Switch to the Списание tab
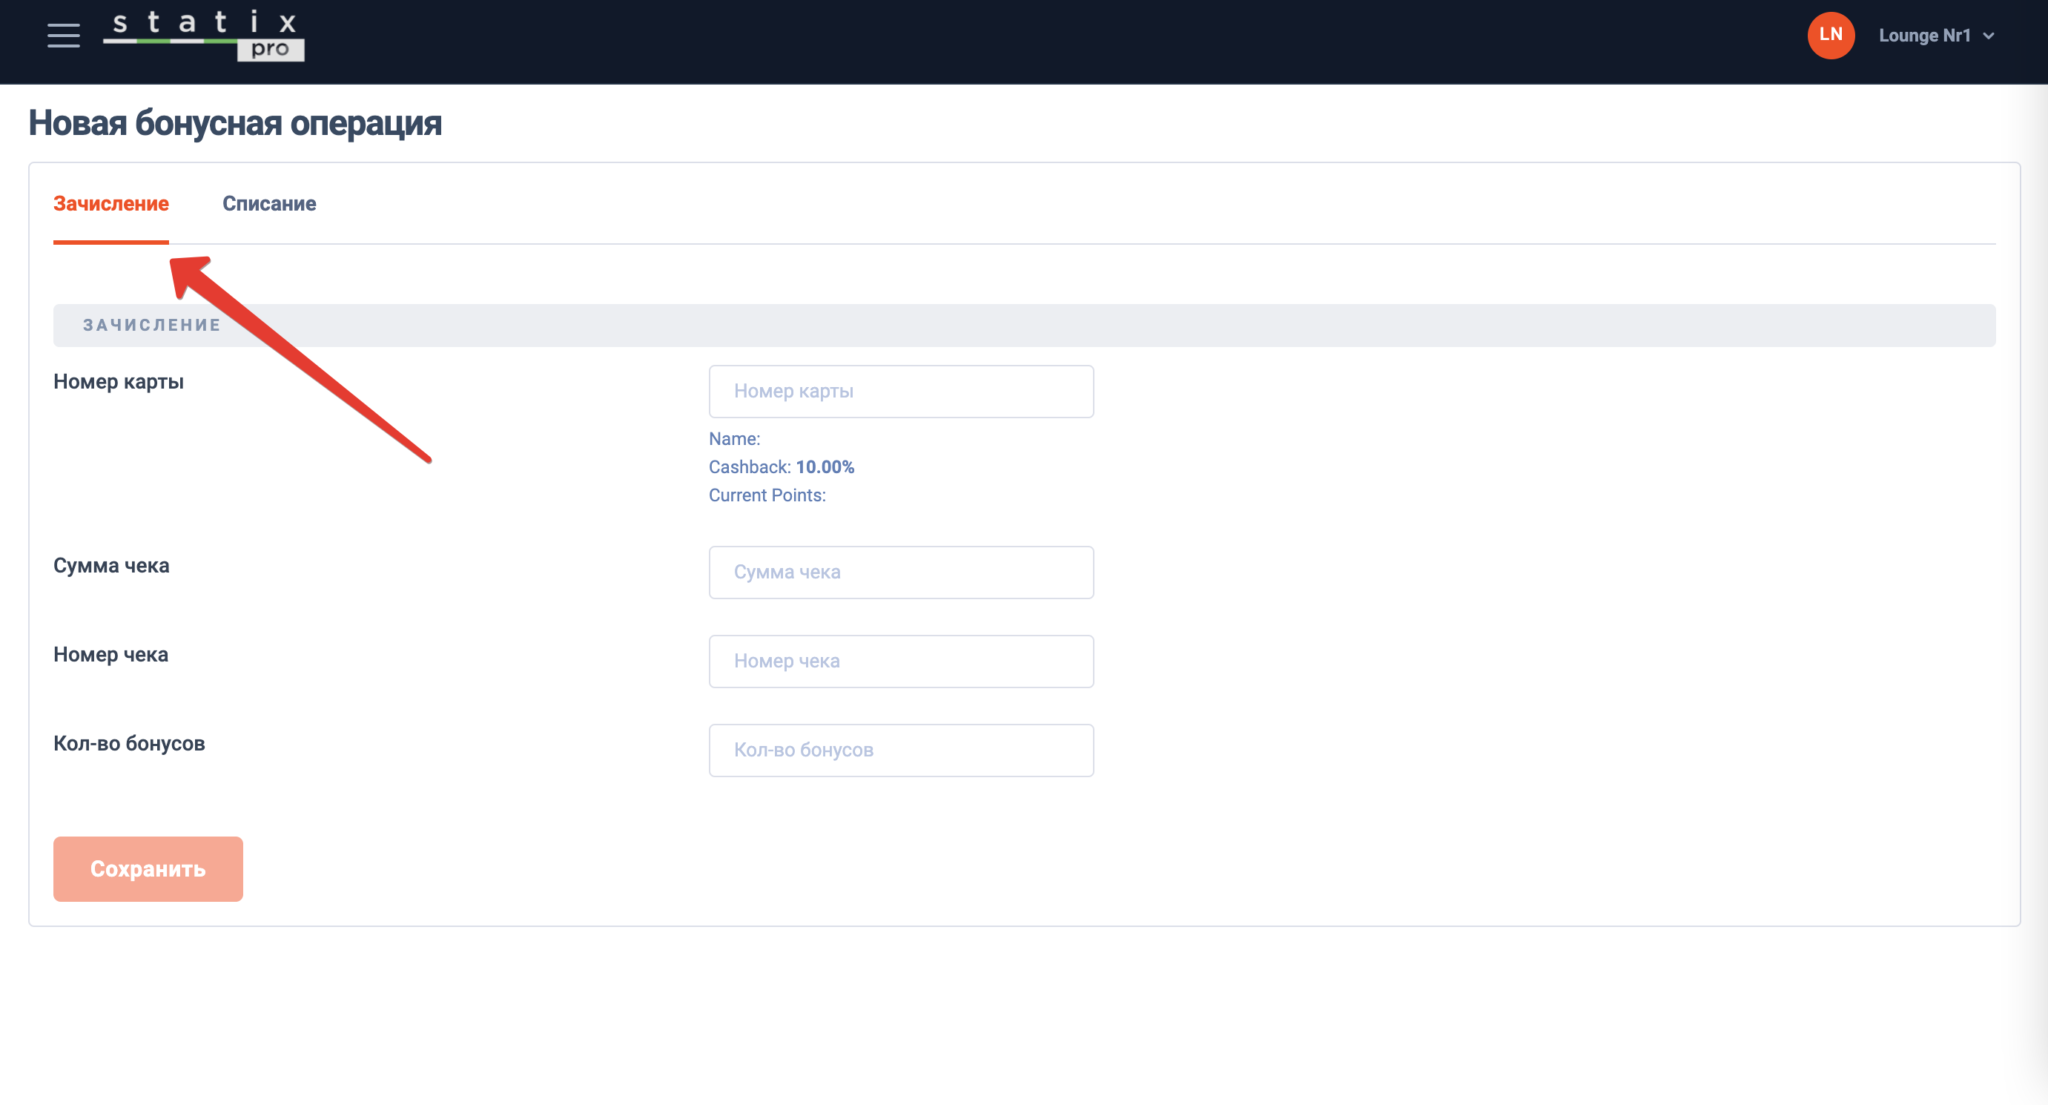 pos(268,203)
